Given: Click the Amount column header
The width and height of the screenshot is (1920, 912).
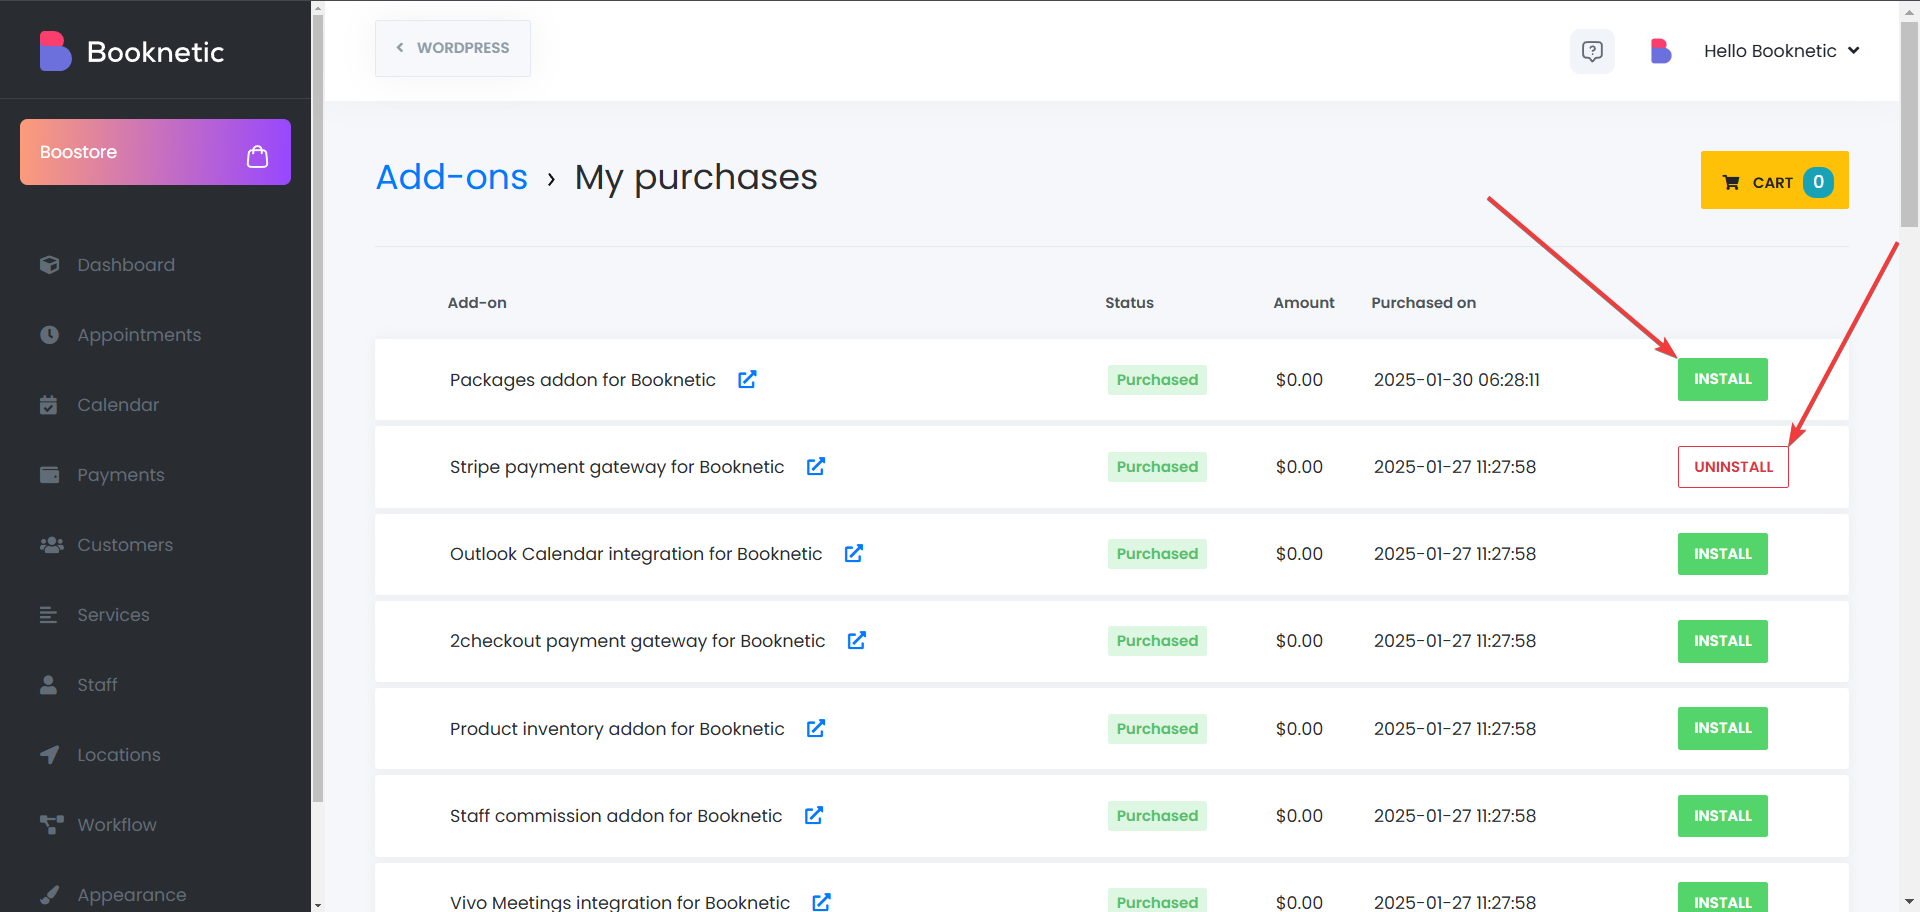Looking at the screenshot, I should pos(1303,303).
